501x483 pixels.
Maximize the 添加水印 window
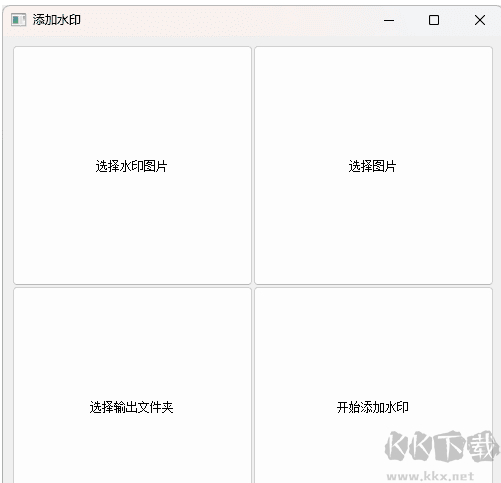coord(434,20)
